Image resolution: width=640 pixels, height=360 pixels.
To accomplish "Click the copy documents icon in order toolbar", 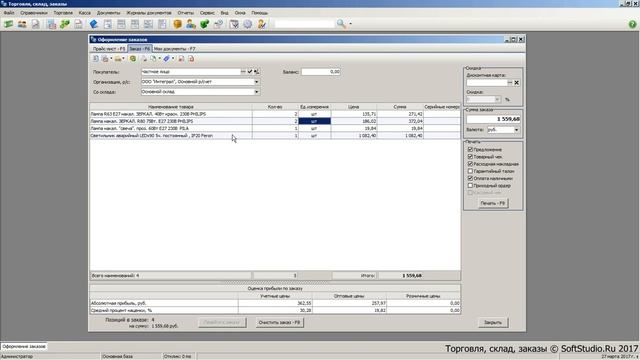I will click(153, 59).
